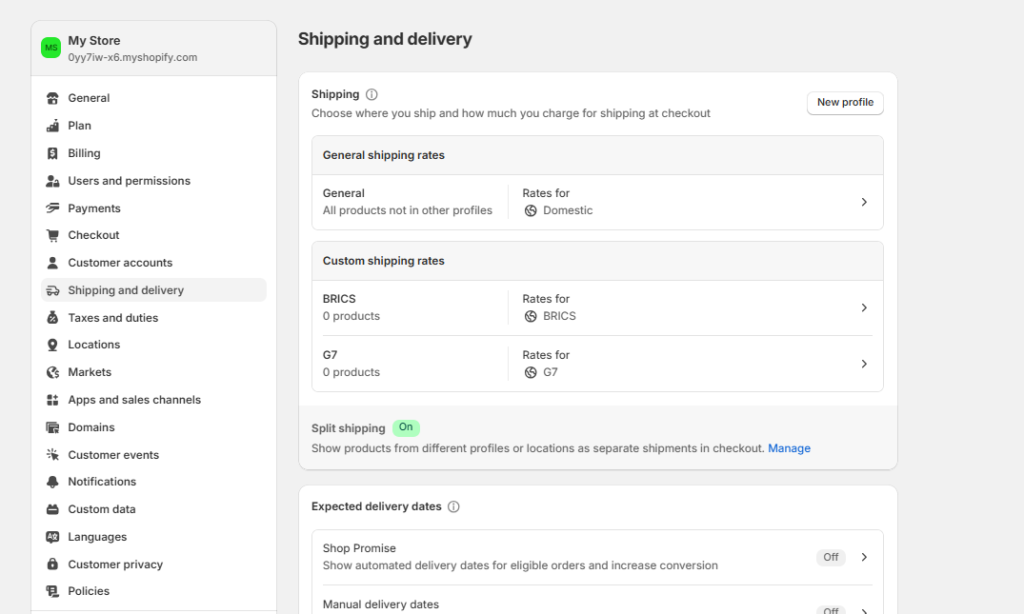Screen dimensions: 1024x614
Task: Open the G7 profile chevron
Action: pyautogui.click(x=863, y=363)
